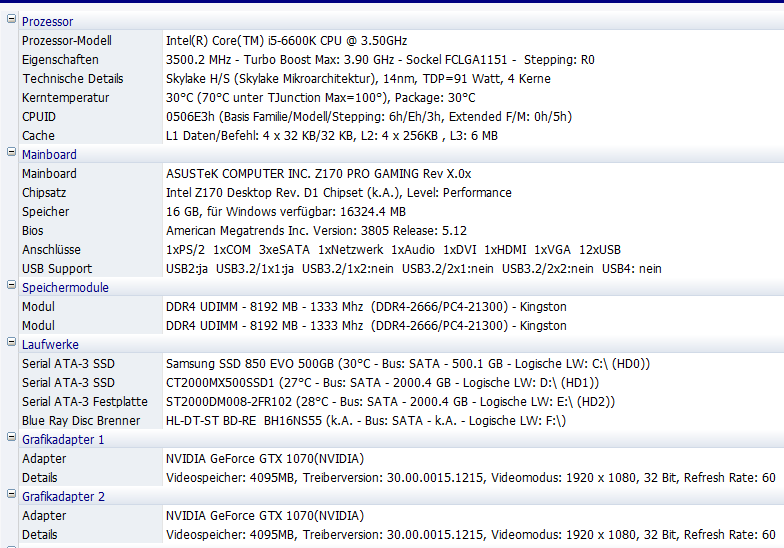Click Details label under Grafikadapter 1
Screen dimensions: 784x548
click(40, 478)
